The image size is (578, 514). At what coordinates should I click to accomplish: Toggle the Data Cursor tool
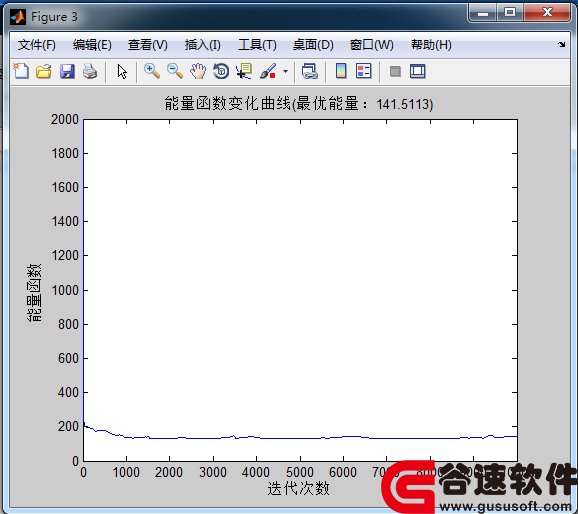coord(244,71)
